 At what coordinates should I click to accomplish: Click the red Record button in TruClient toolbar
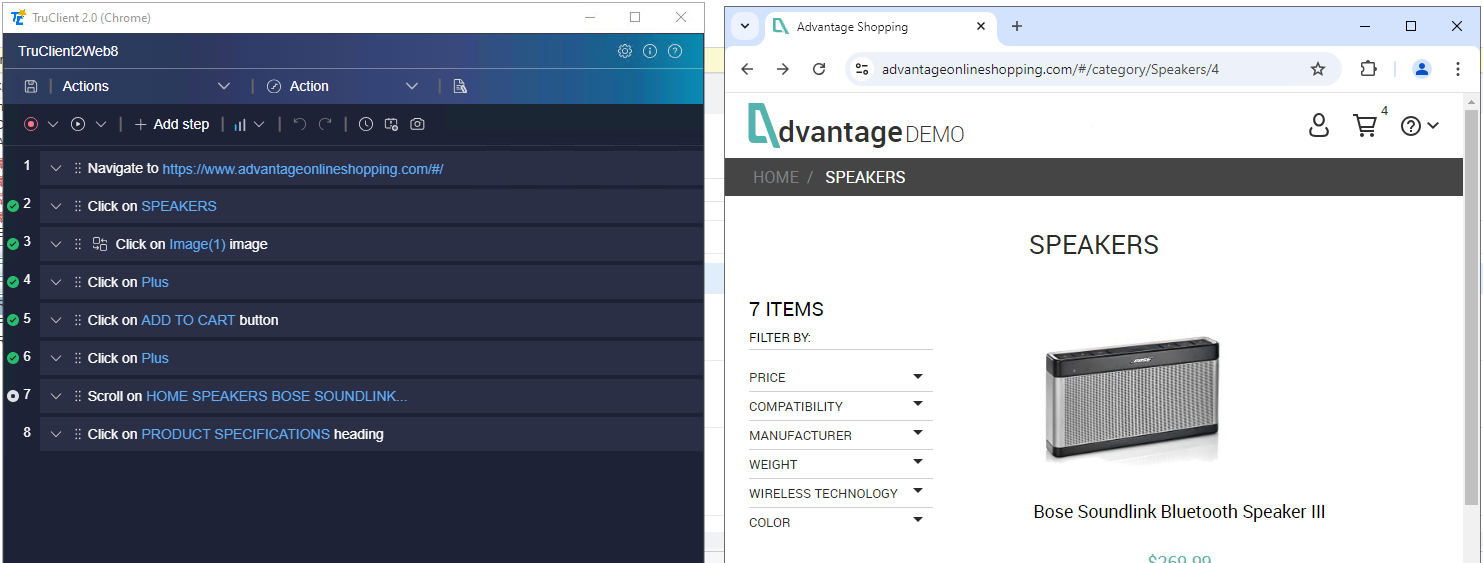pyautogui.click(x=31, y=124)
